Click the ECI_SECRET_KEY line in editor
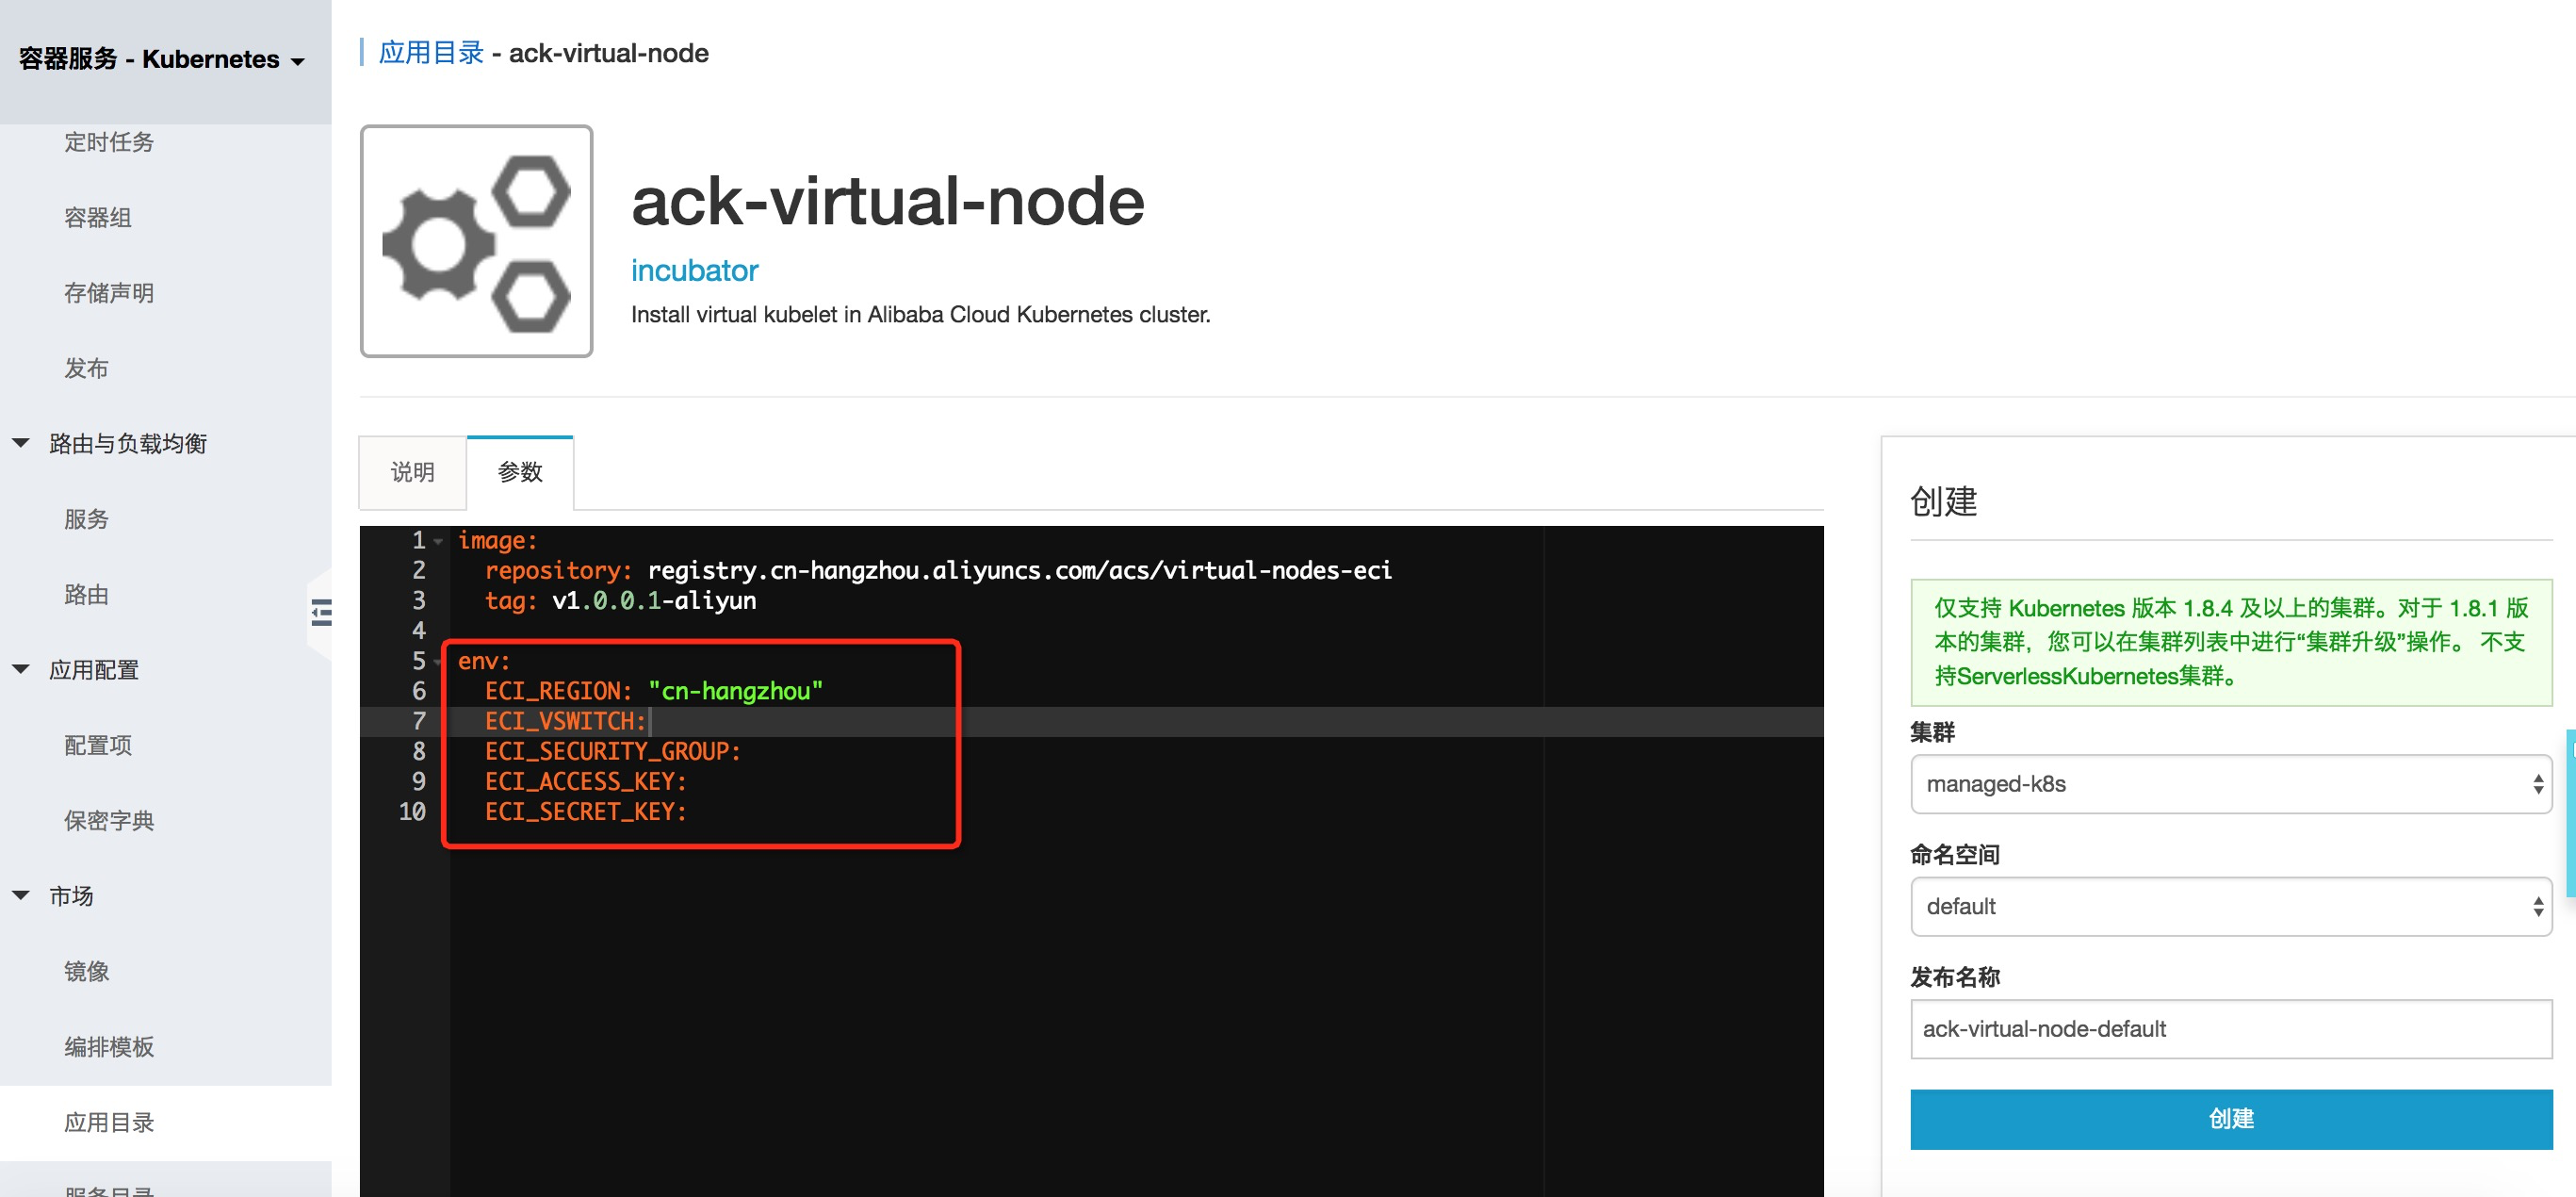 pos(586,811)
